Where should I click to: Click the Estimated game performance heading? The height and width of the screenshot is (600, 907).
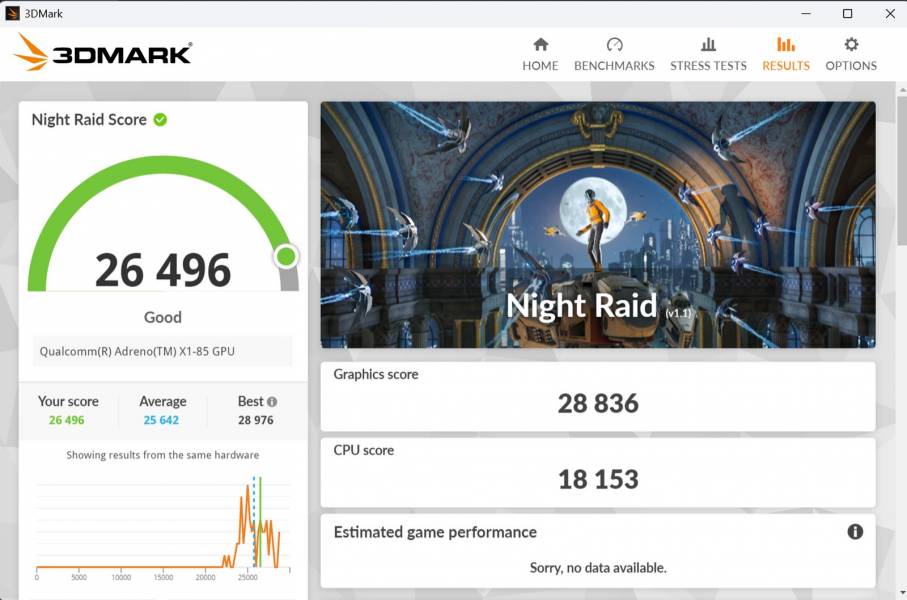(435, 532)
